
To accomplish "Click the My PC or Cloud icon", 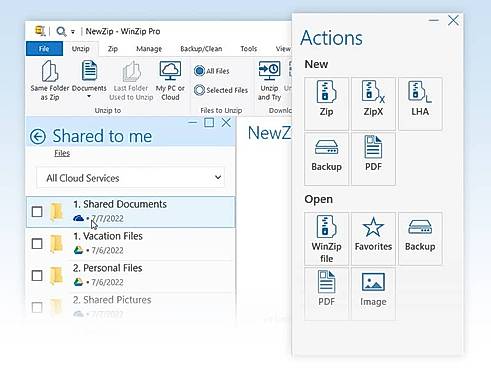I will (x=170, y=71).
